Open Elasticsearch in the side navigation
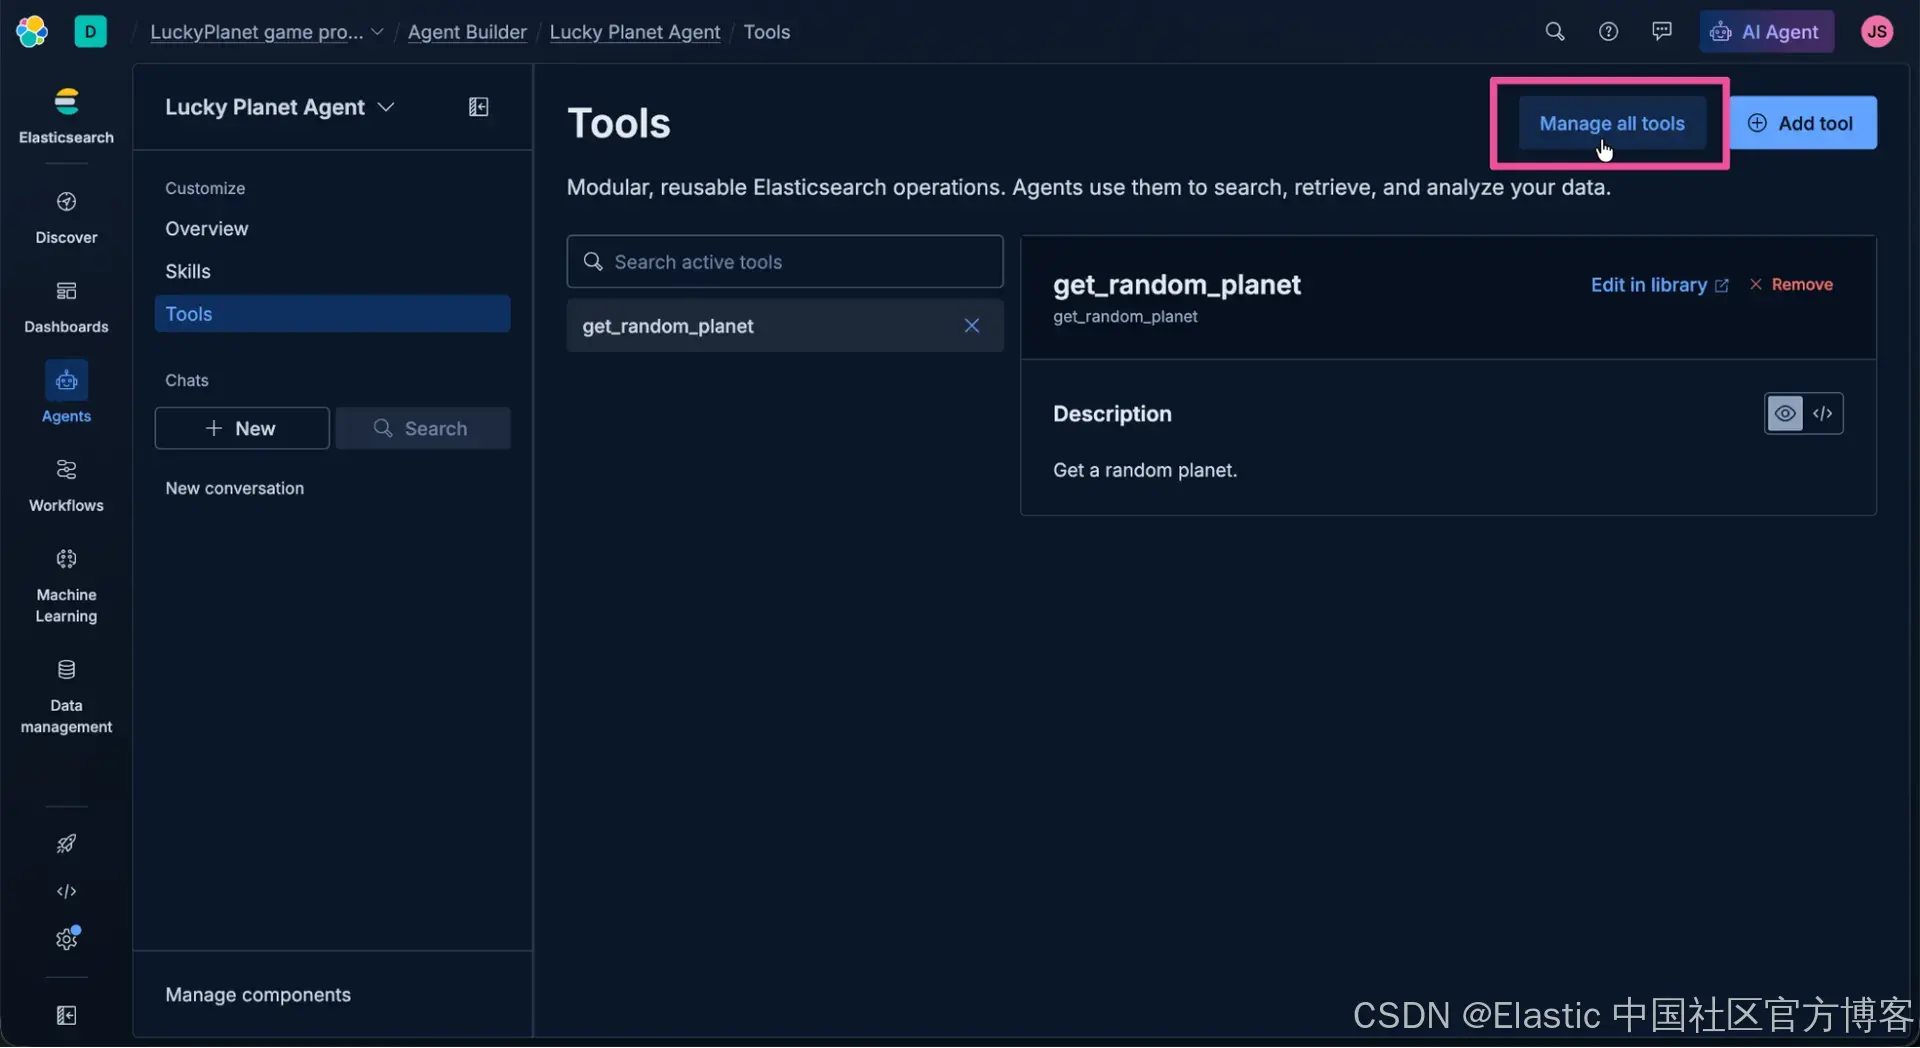This screenshot has height=1048, width=1920. coord(66,116)
